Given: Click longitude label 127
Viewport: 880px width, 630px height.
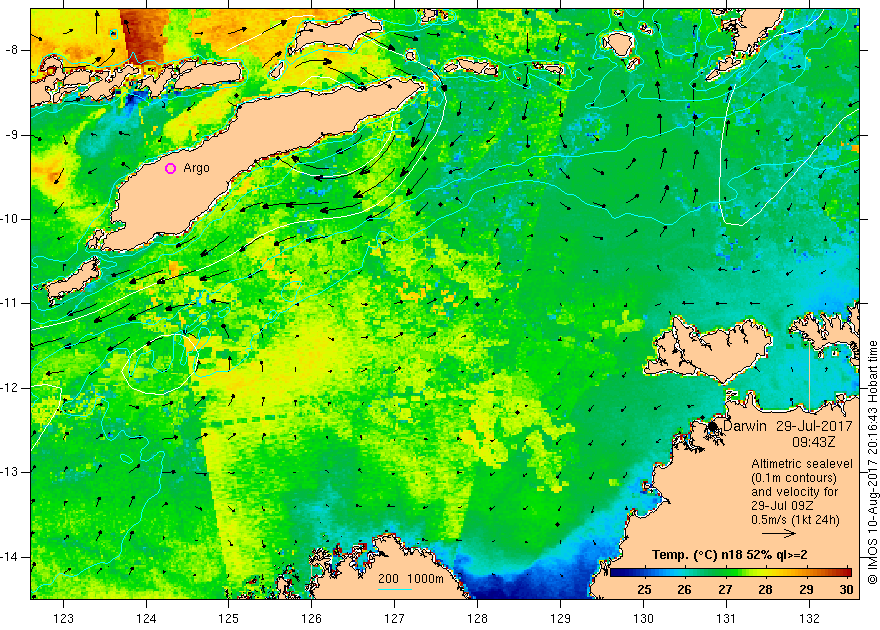Looking at the screenshot, I should click(395, 618).
